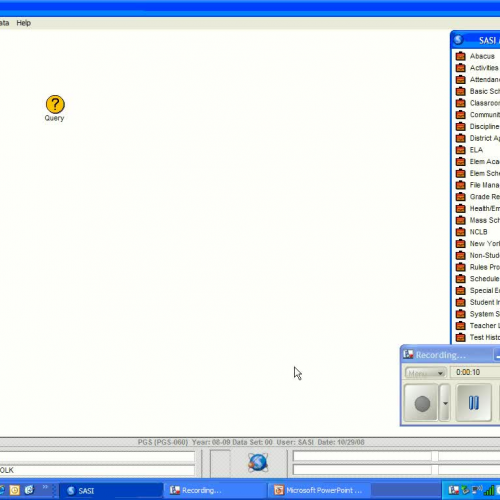Open the Teacher briefcase icon
500x500 pixels.
click(460, 326)
